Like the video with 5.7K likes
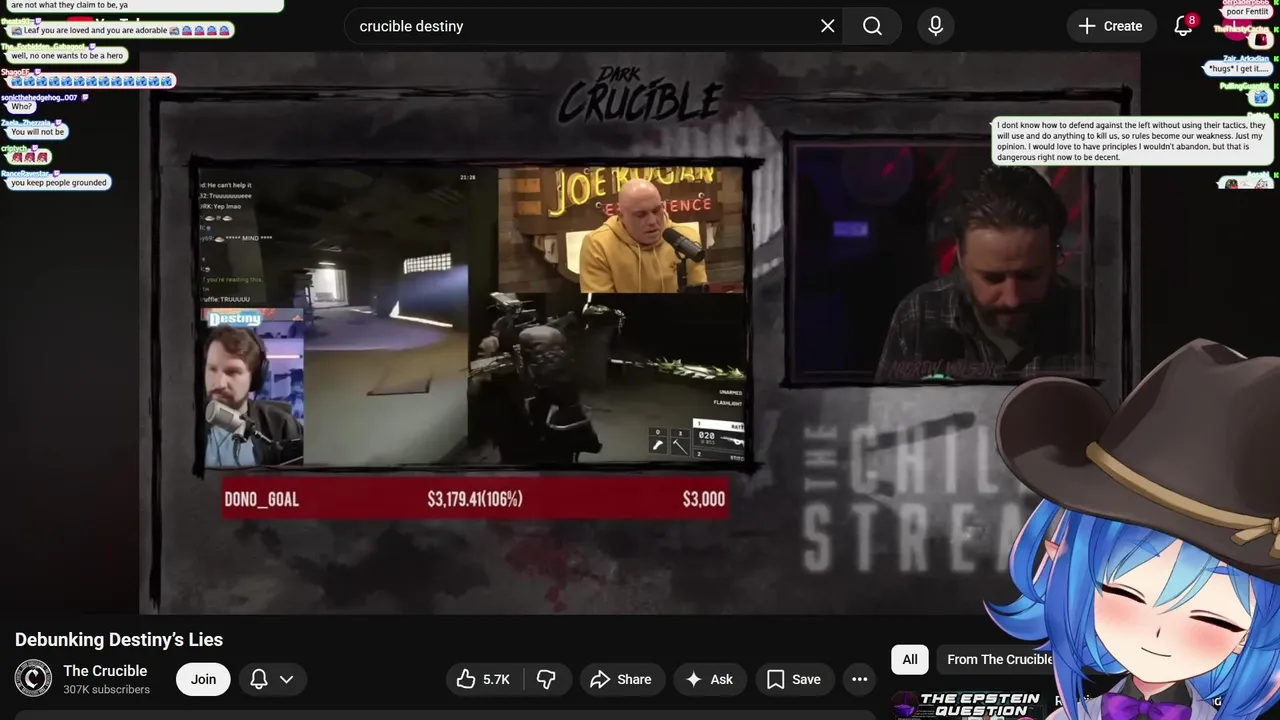1280x720 pixels. 484,679
